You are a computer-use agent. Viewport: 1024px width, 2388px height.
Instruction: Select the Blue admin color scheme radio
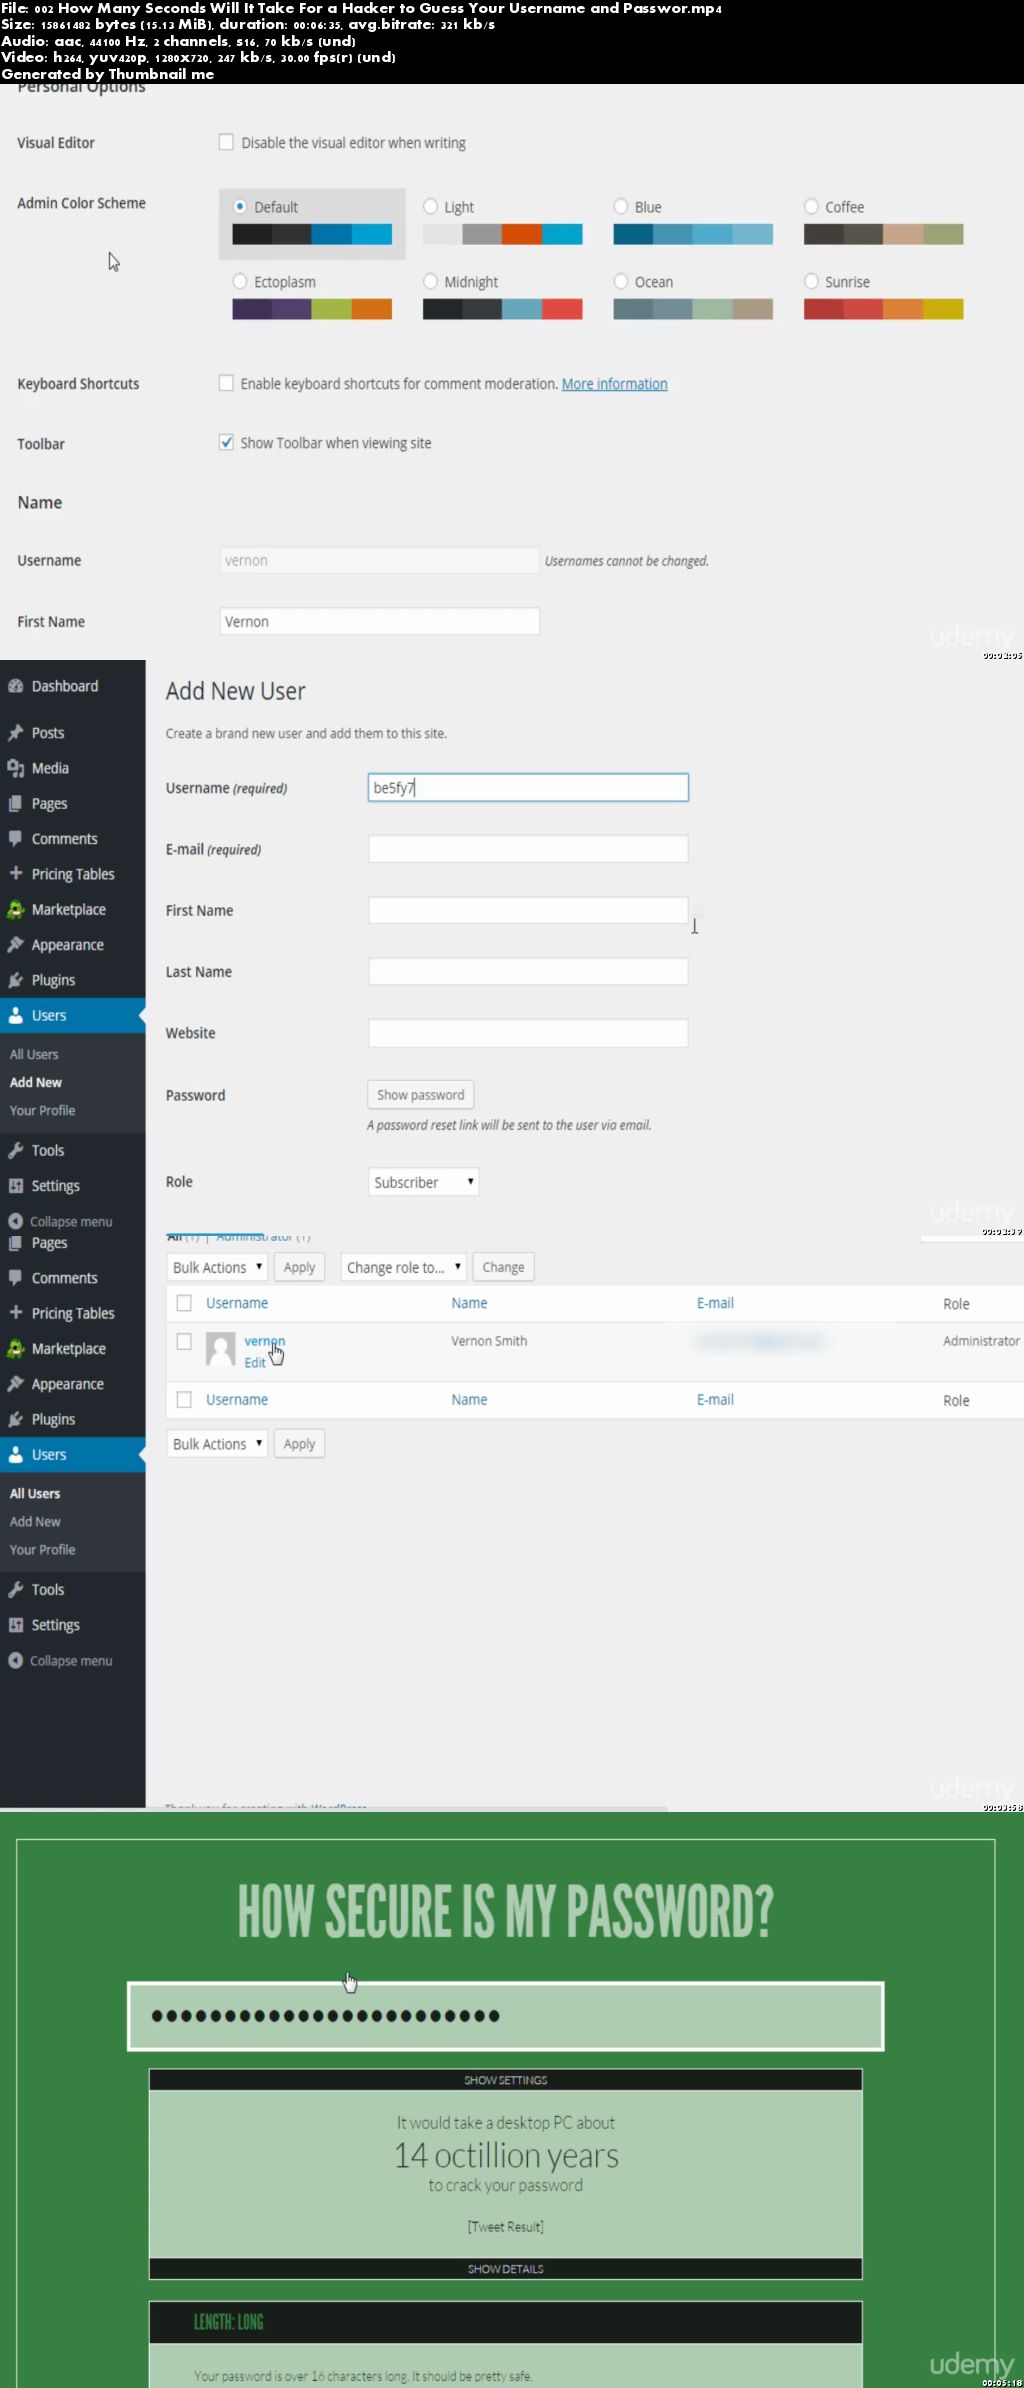tap(621, 206)
